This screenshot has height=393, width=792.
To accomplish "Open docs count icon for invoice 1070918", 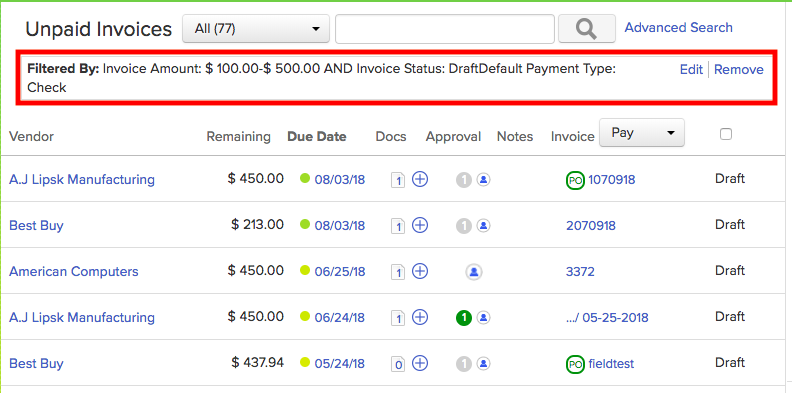I will tap(398, 180).
